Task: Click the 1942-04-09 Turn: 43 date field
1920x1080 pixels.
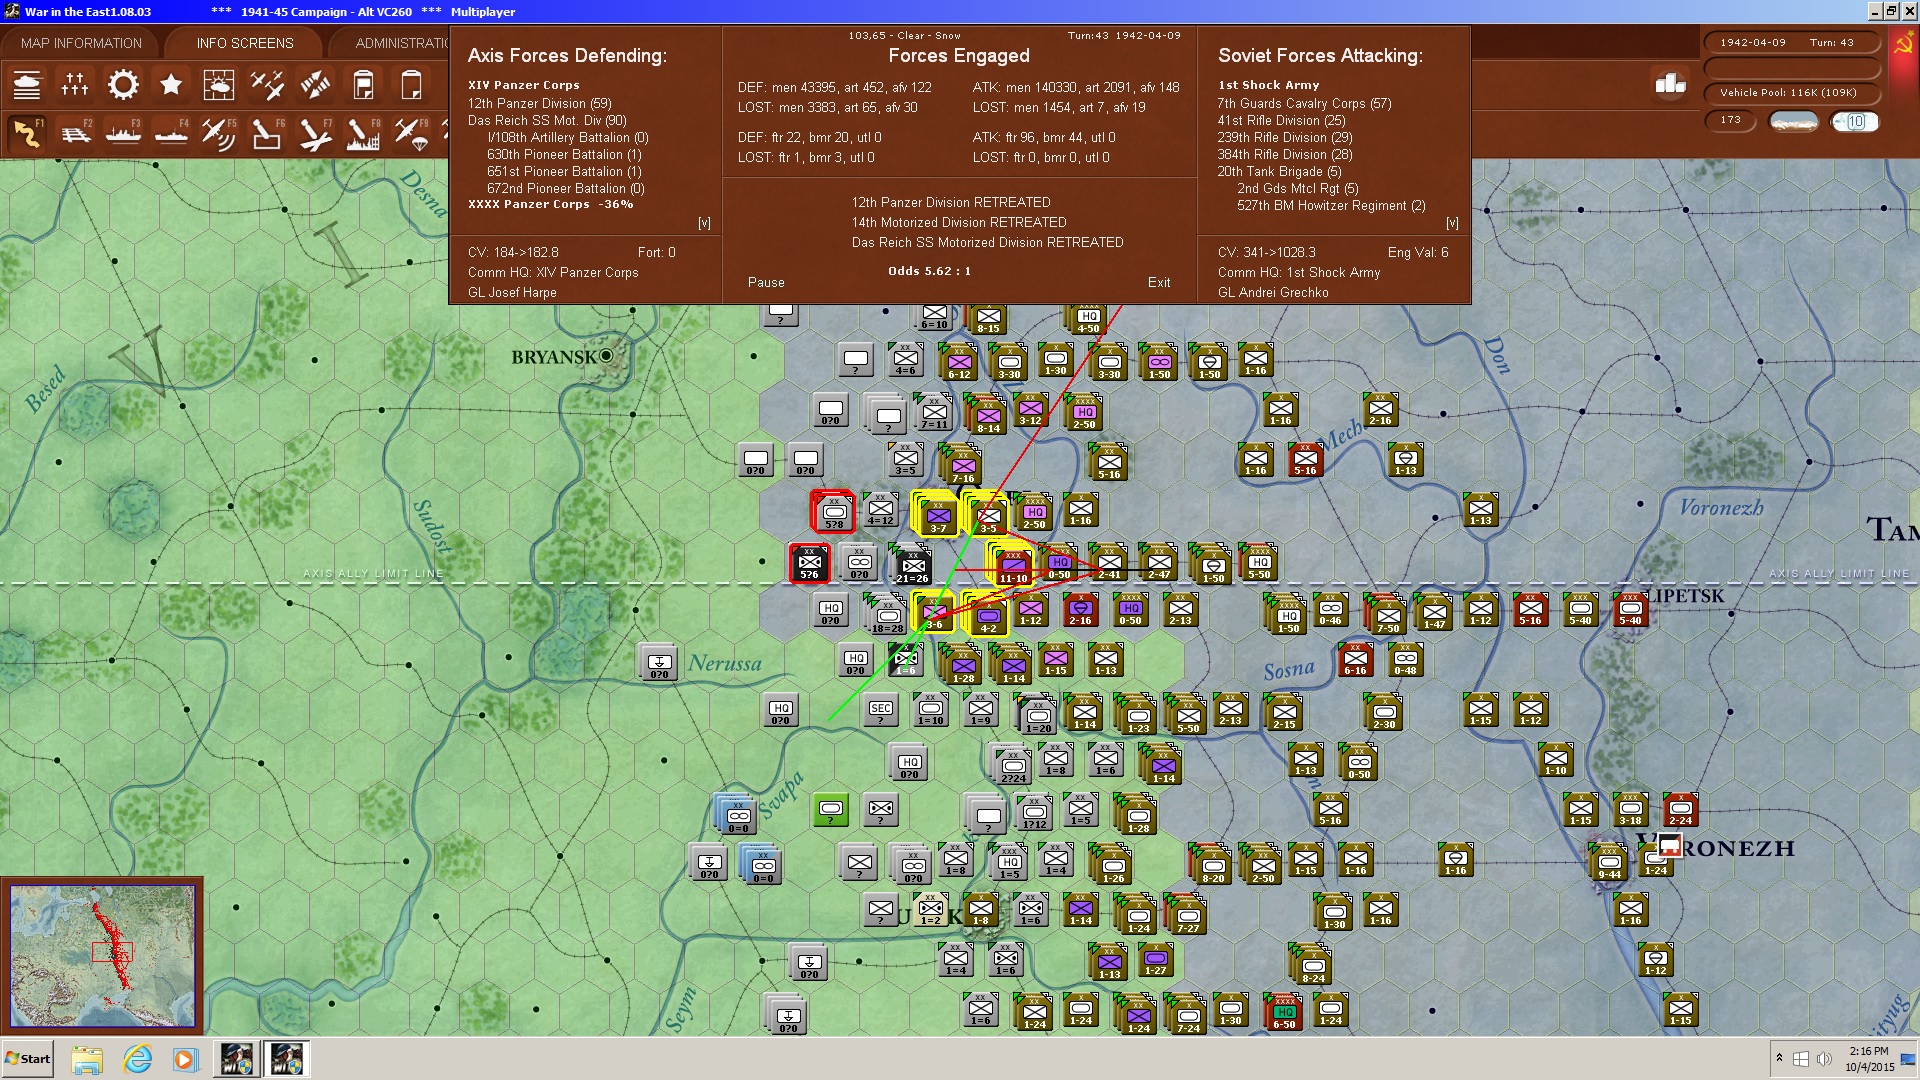Action: [x=1790, y=43]
